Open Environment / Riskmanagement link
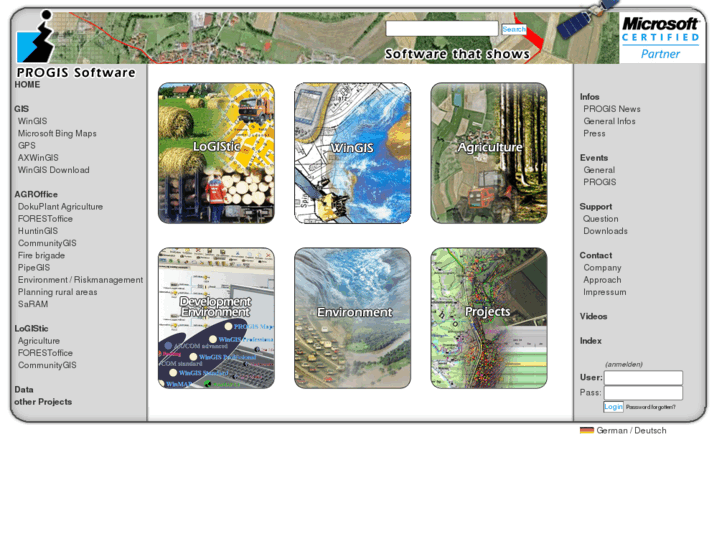727x545 pixels. click(x=80, y=280)
